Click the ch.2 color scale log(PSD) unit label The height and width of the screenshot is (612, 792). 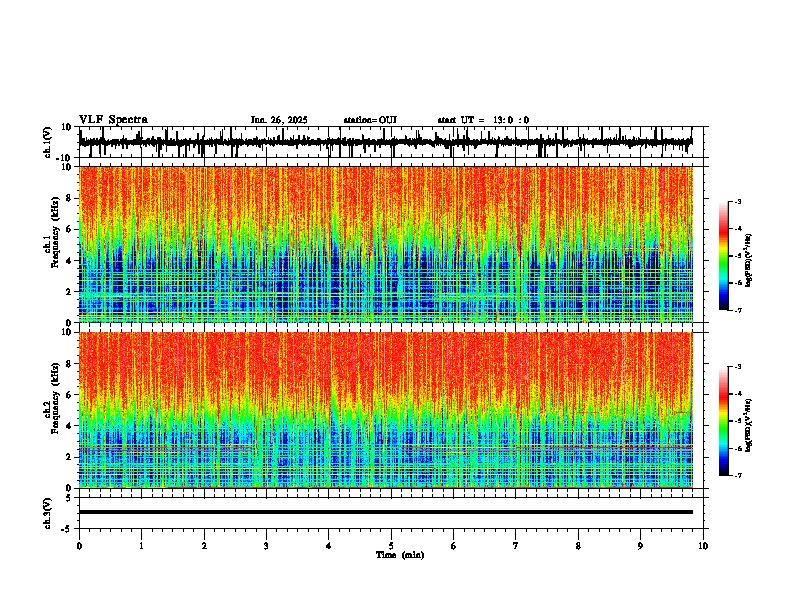[x=749, y=425]
